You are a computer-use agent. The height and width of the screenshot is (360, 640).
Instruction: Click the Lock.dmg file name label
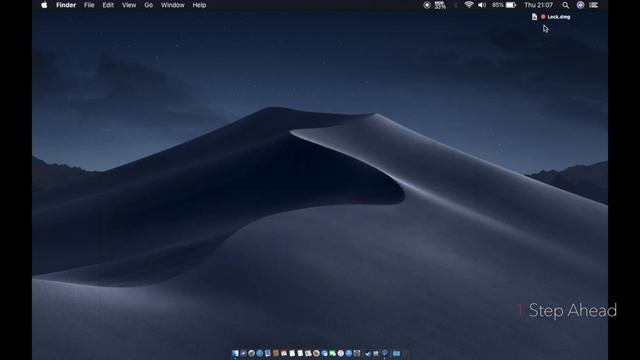click(558, 17)
